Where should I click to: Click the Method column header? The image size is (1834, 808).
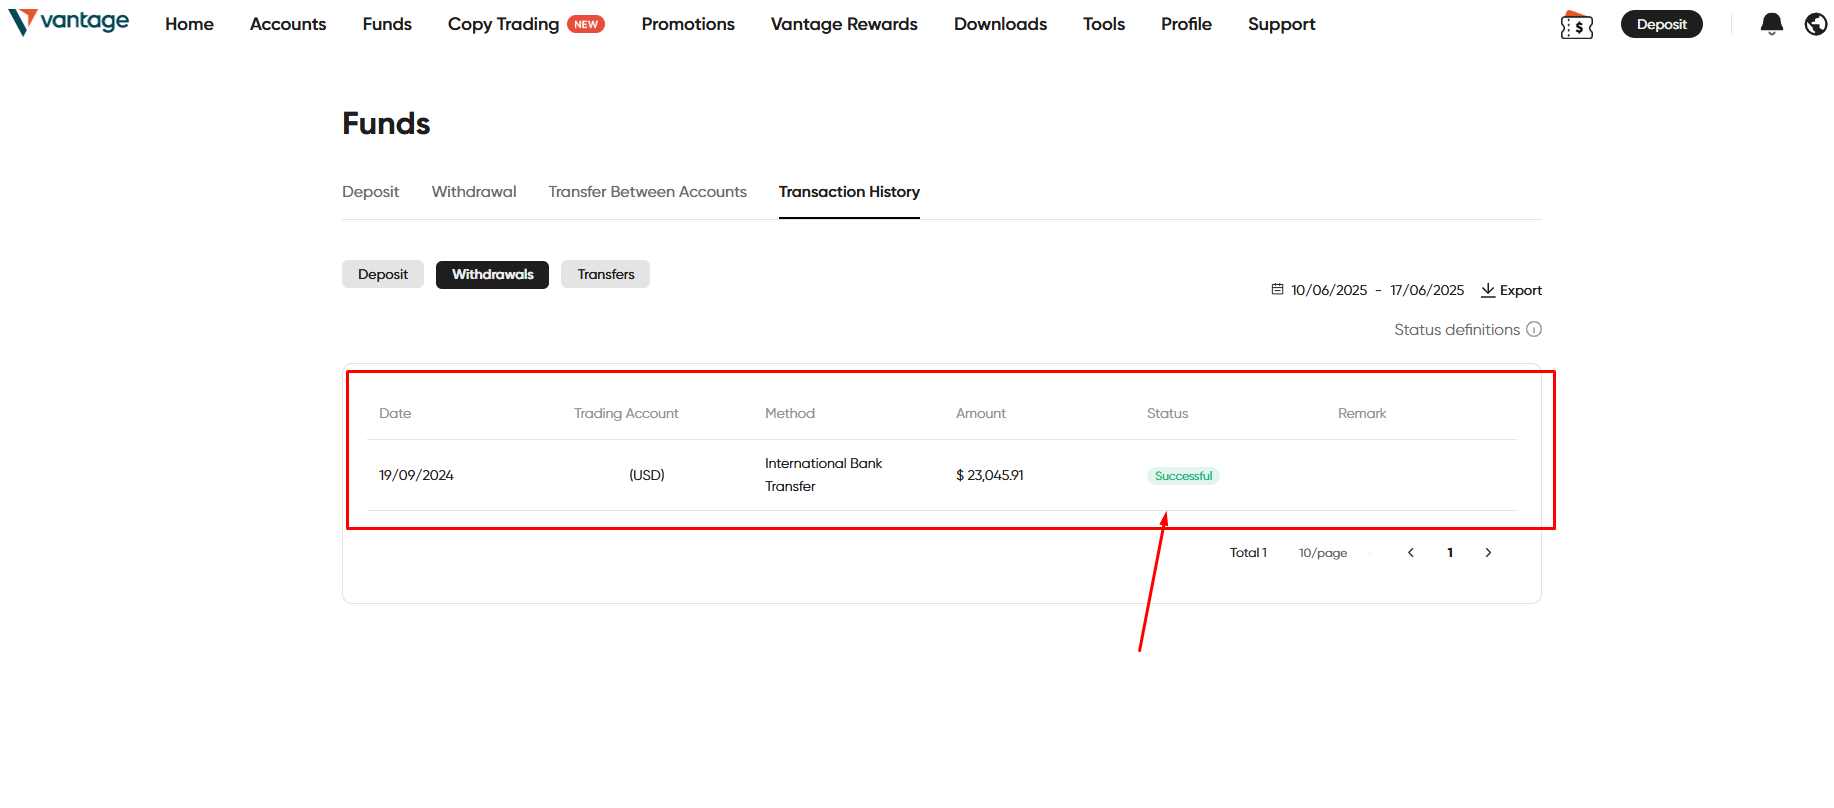pyautogui.click(x=790, y=413)
